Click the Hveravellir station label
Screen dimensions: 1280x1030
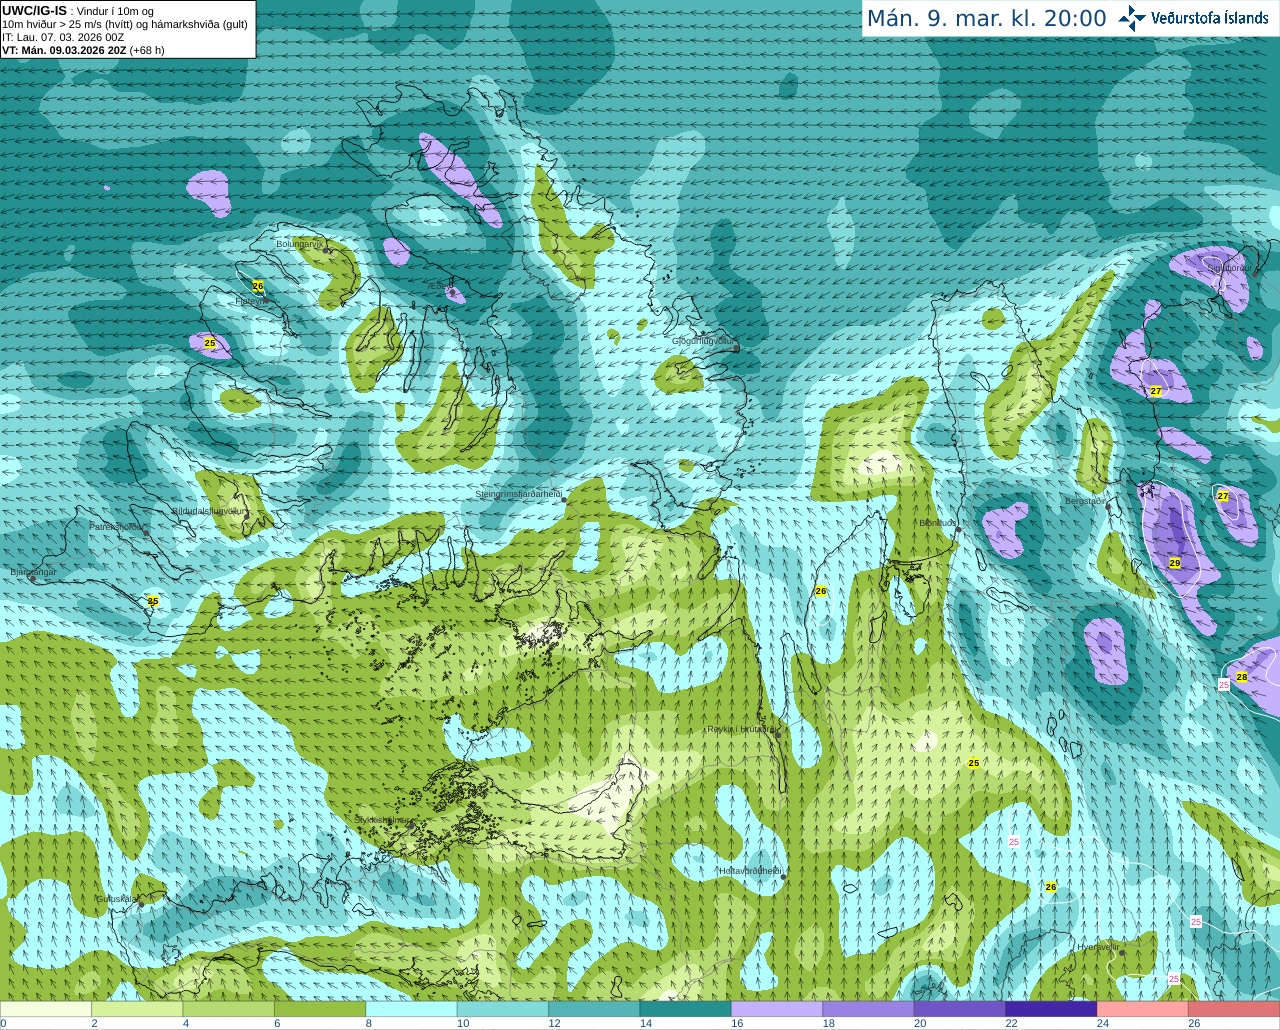pos(1098,947)
